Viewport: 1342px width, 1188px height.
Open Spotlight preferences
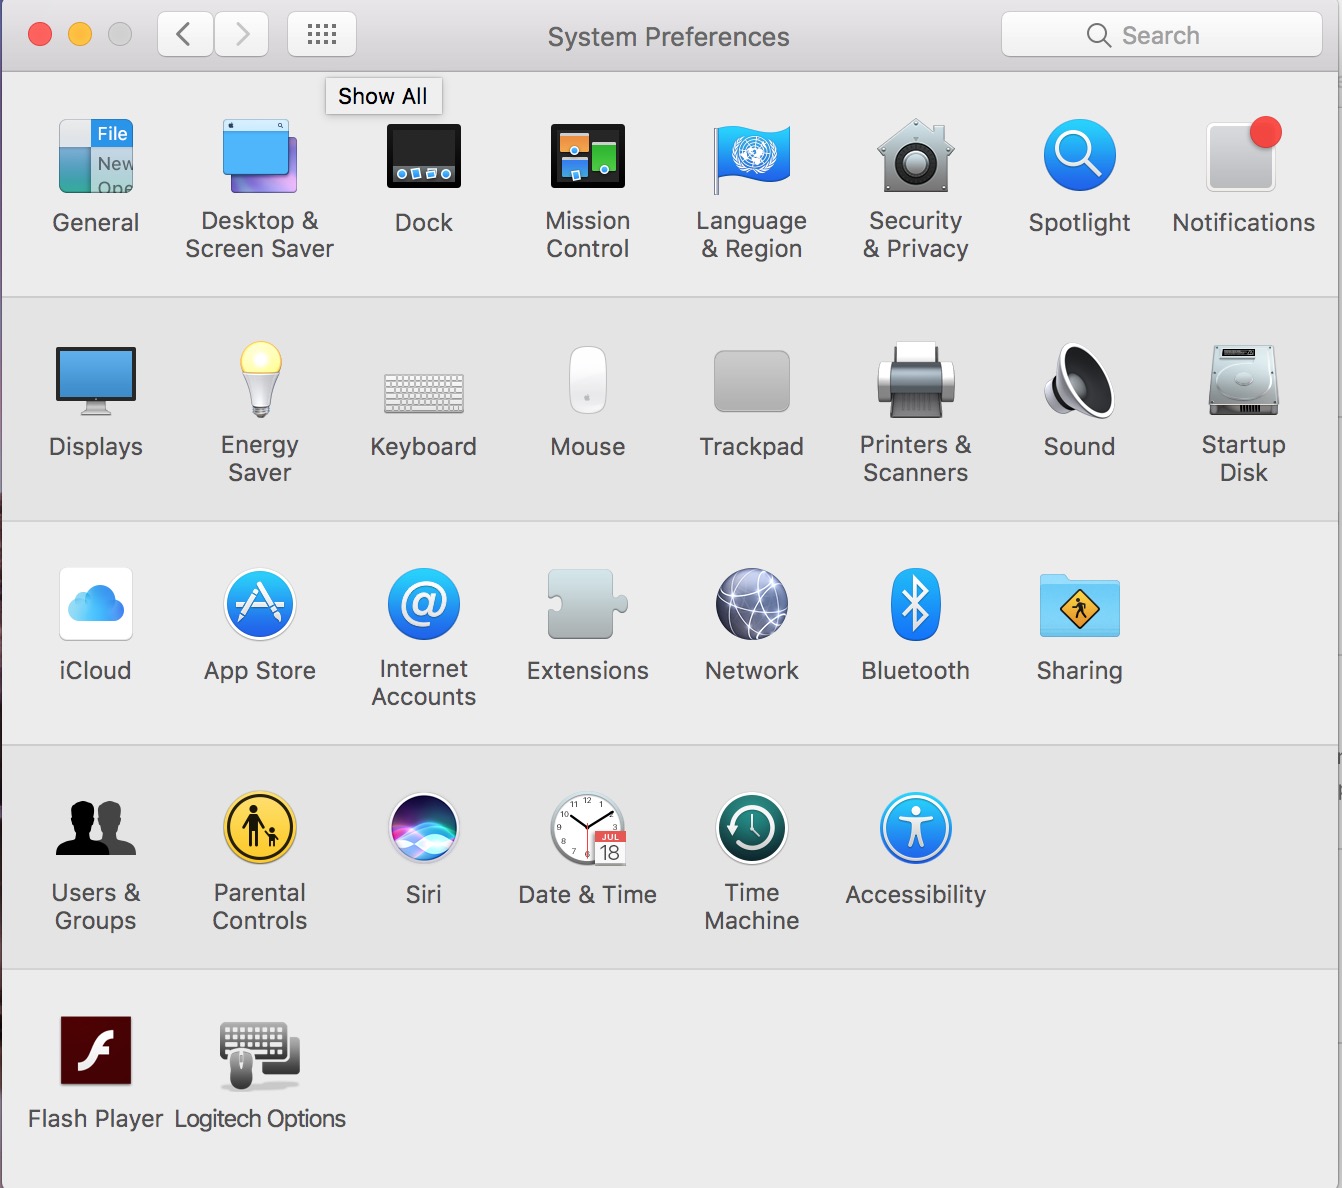click(x=1079, y=157)
